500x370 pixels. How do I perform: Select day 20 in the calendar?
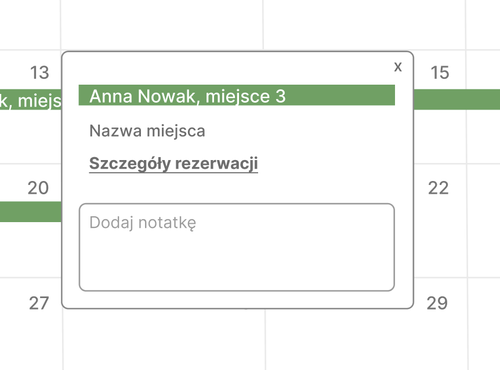point(38,188)
